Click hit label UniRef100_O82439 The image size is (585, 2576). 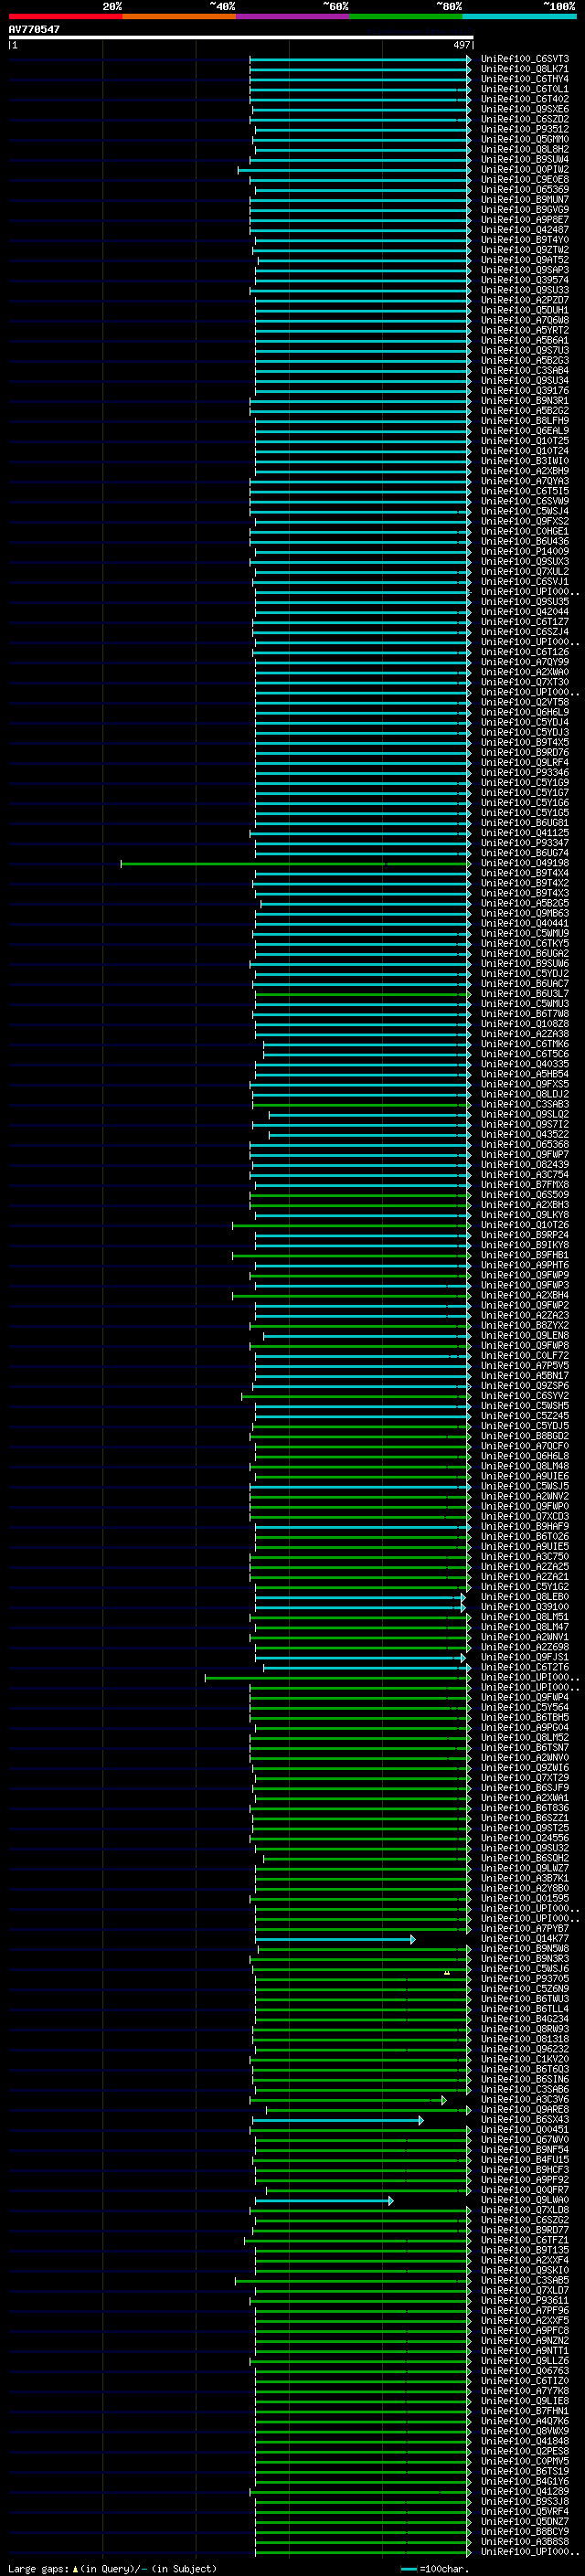[525, 1165]
